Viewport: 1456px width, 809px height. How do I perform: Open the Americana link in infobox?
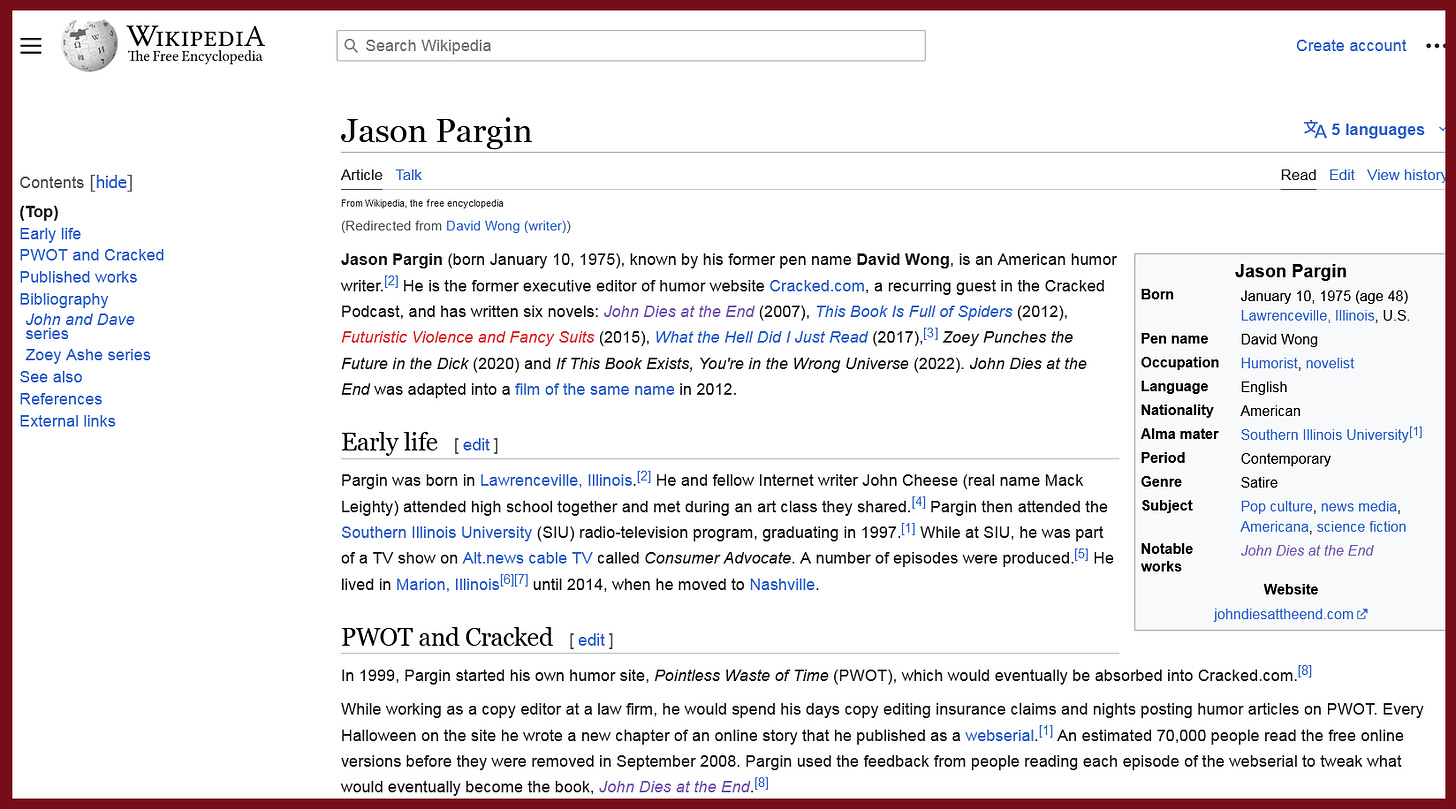coord(1274,526)
